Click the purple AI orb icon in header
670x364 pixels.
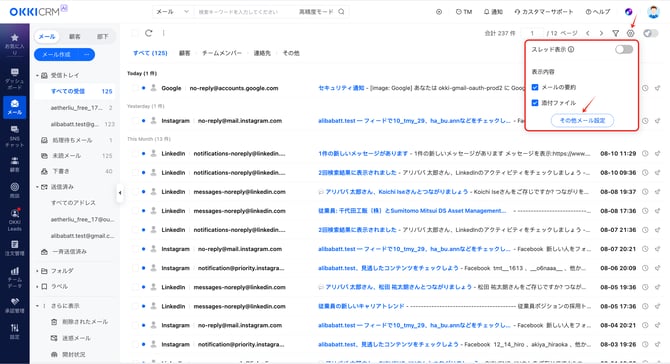tap(629, 12)
